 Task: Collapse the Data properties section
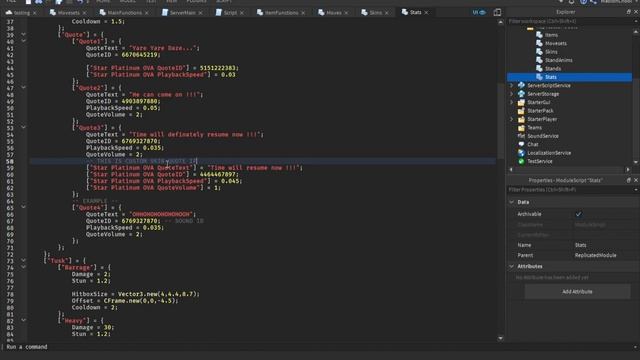512,202
